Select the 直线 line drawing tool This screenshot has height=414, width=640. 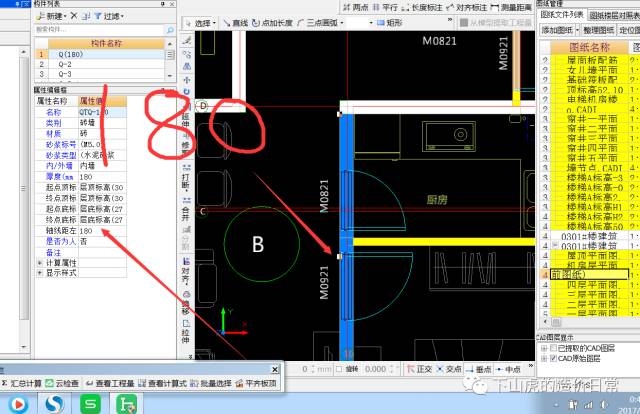[236, 22]
